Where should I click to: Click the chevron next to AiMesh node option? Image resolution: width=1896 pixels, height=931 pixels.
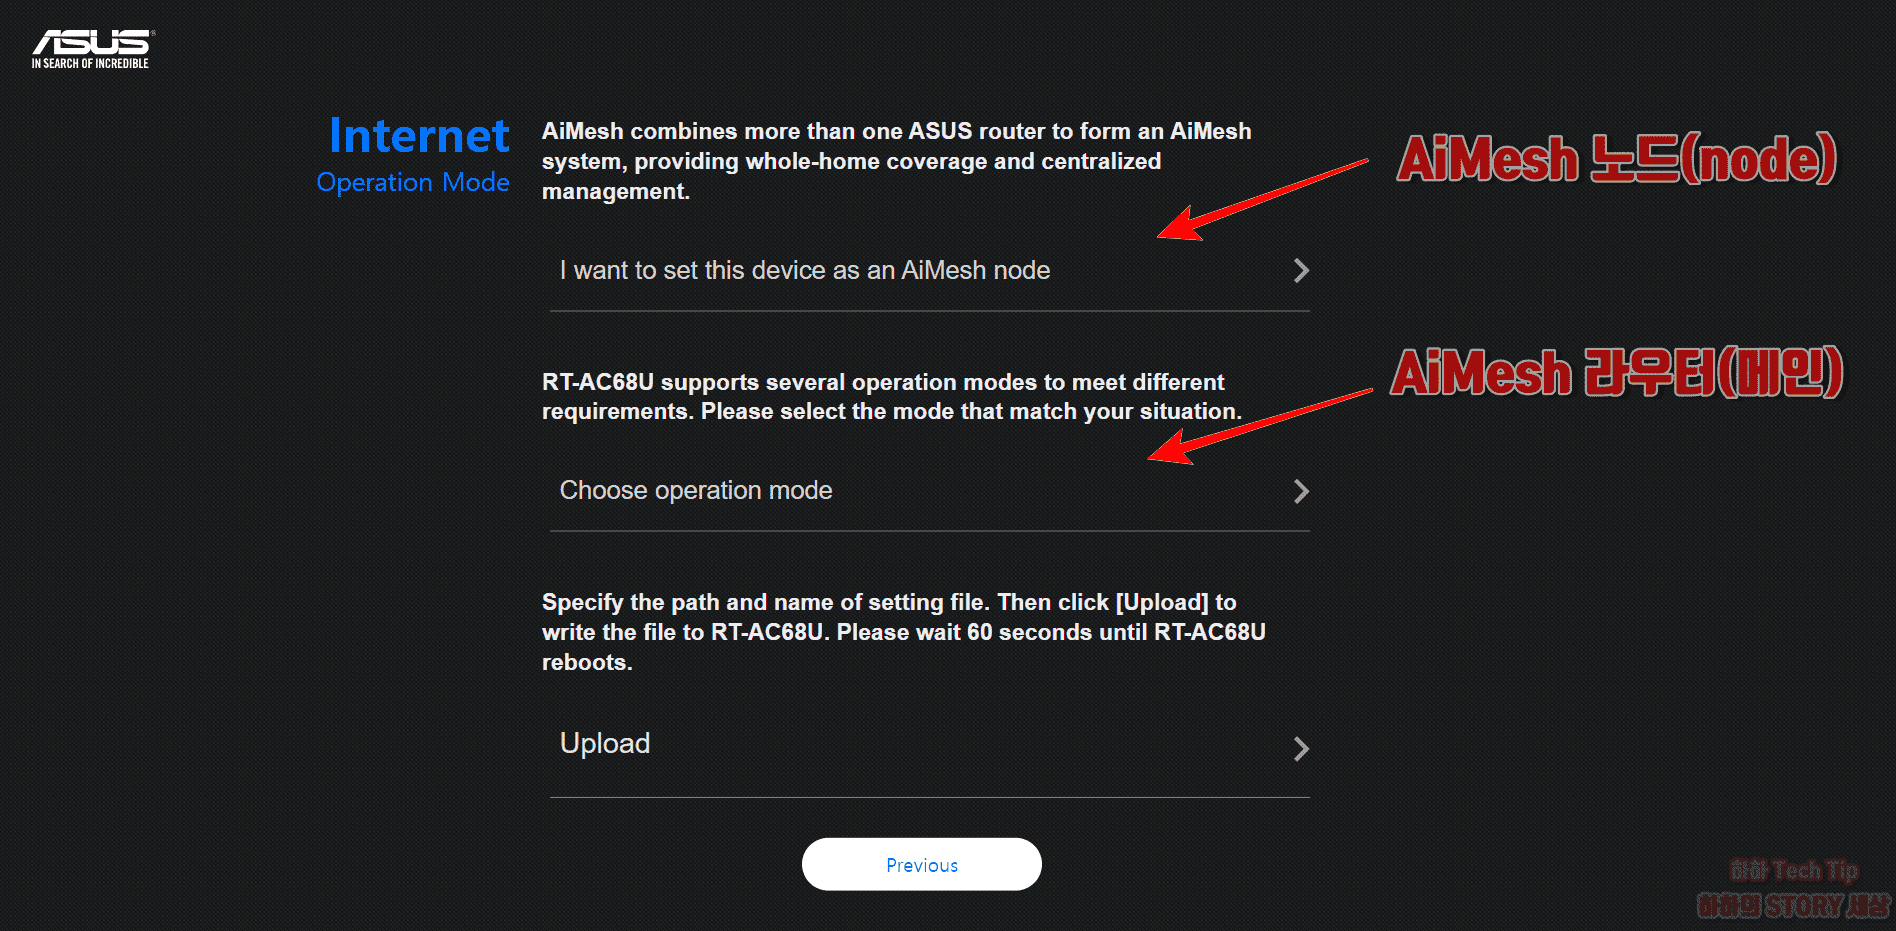(x=1301, y=270)
